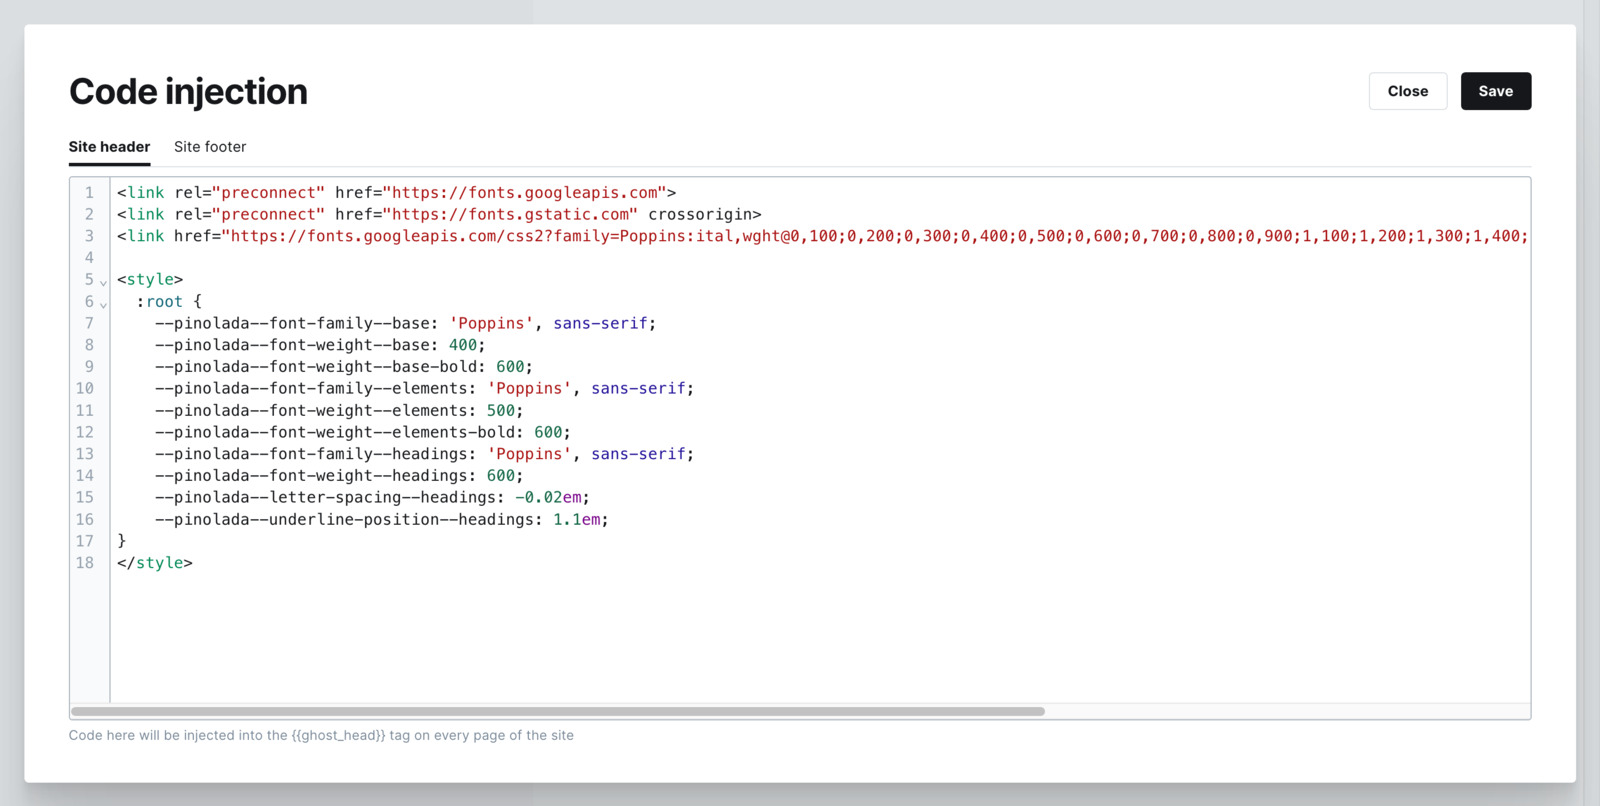Select the Site header tab
The height and width of the screenshot is (806, 1600).
click(109, 147)
